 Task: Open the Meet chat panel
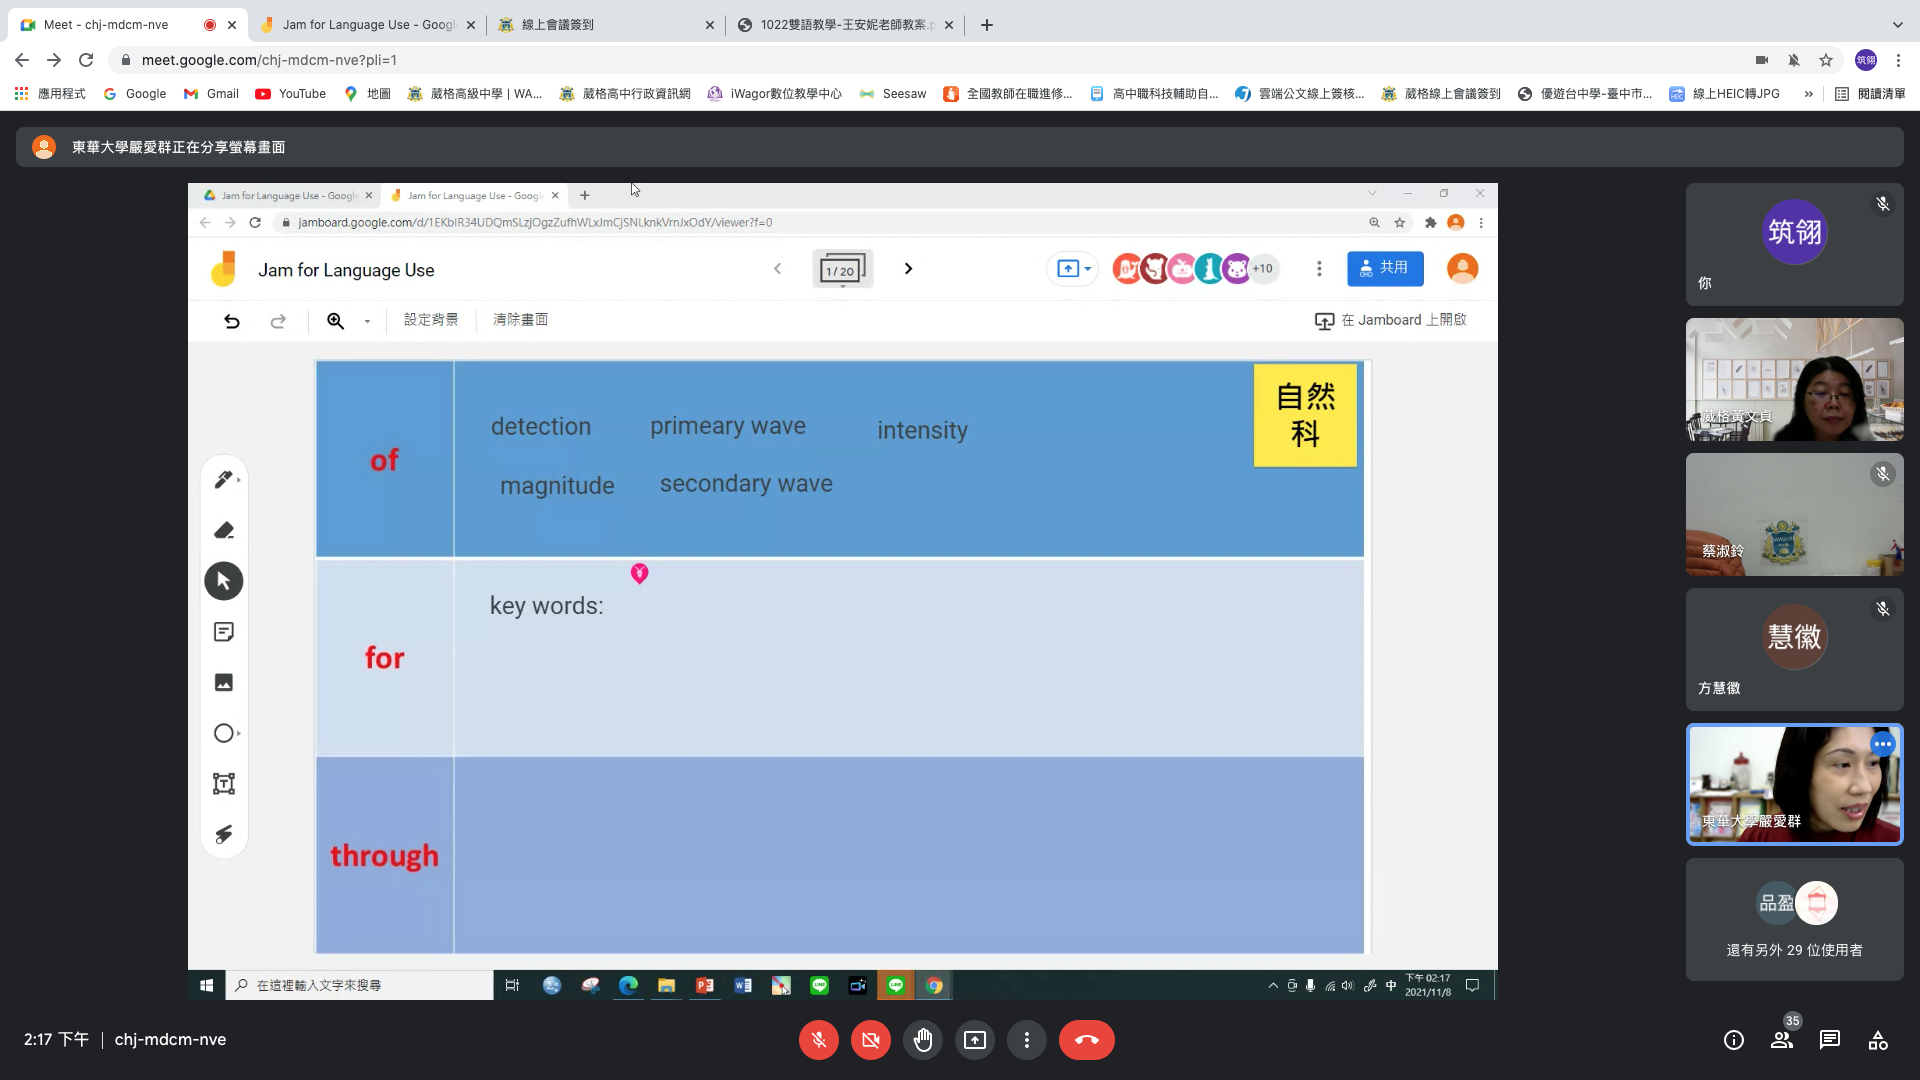(x=1829, y=1040)
